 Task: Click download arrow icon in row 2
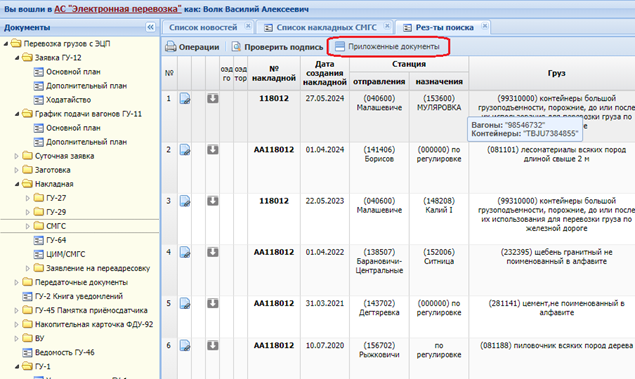click(213, 150)
